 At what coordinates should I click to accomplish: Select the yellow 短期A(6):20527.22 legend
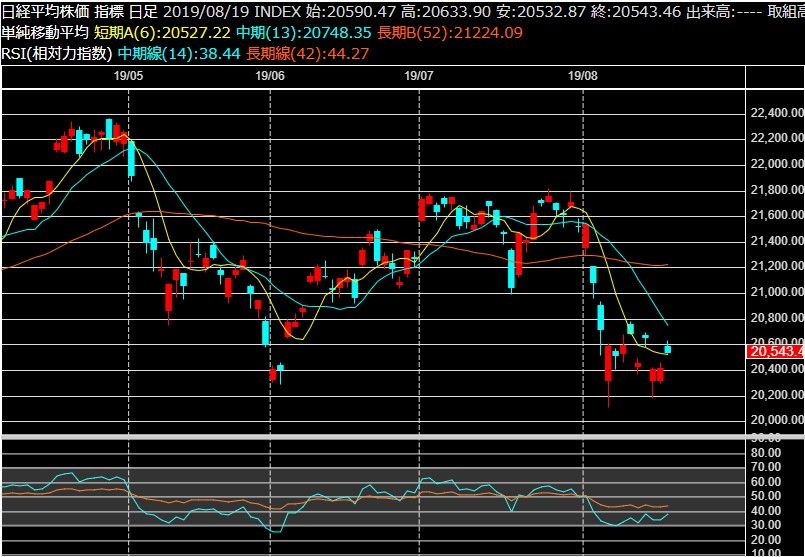tap(162, 32)
